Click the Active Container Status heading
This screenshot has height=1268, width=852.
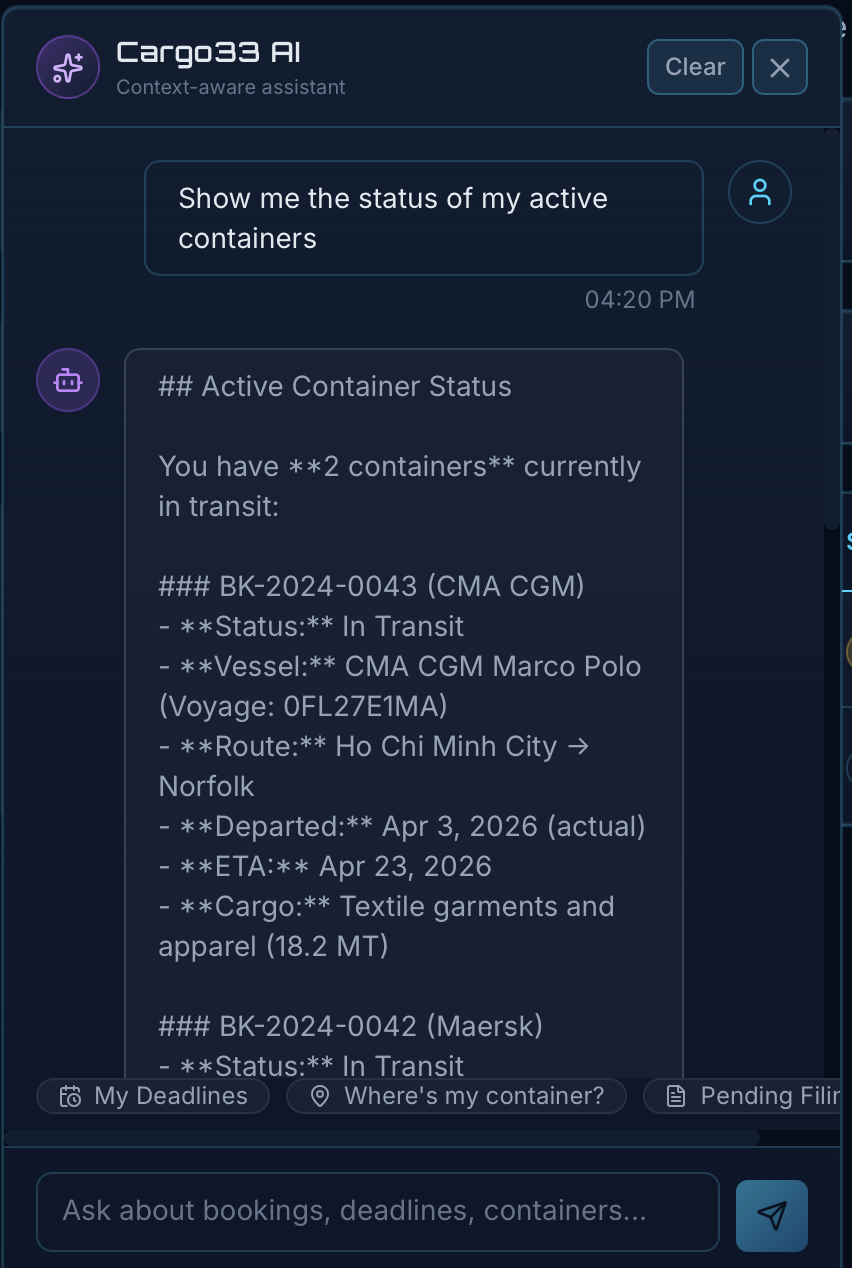[x=335, y=387]
